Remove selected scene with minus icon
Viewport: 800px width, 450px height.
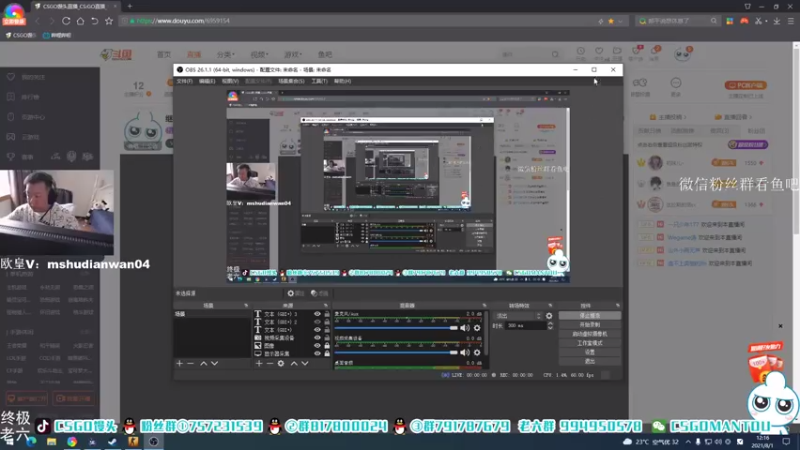[190, 363]
